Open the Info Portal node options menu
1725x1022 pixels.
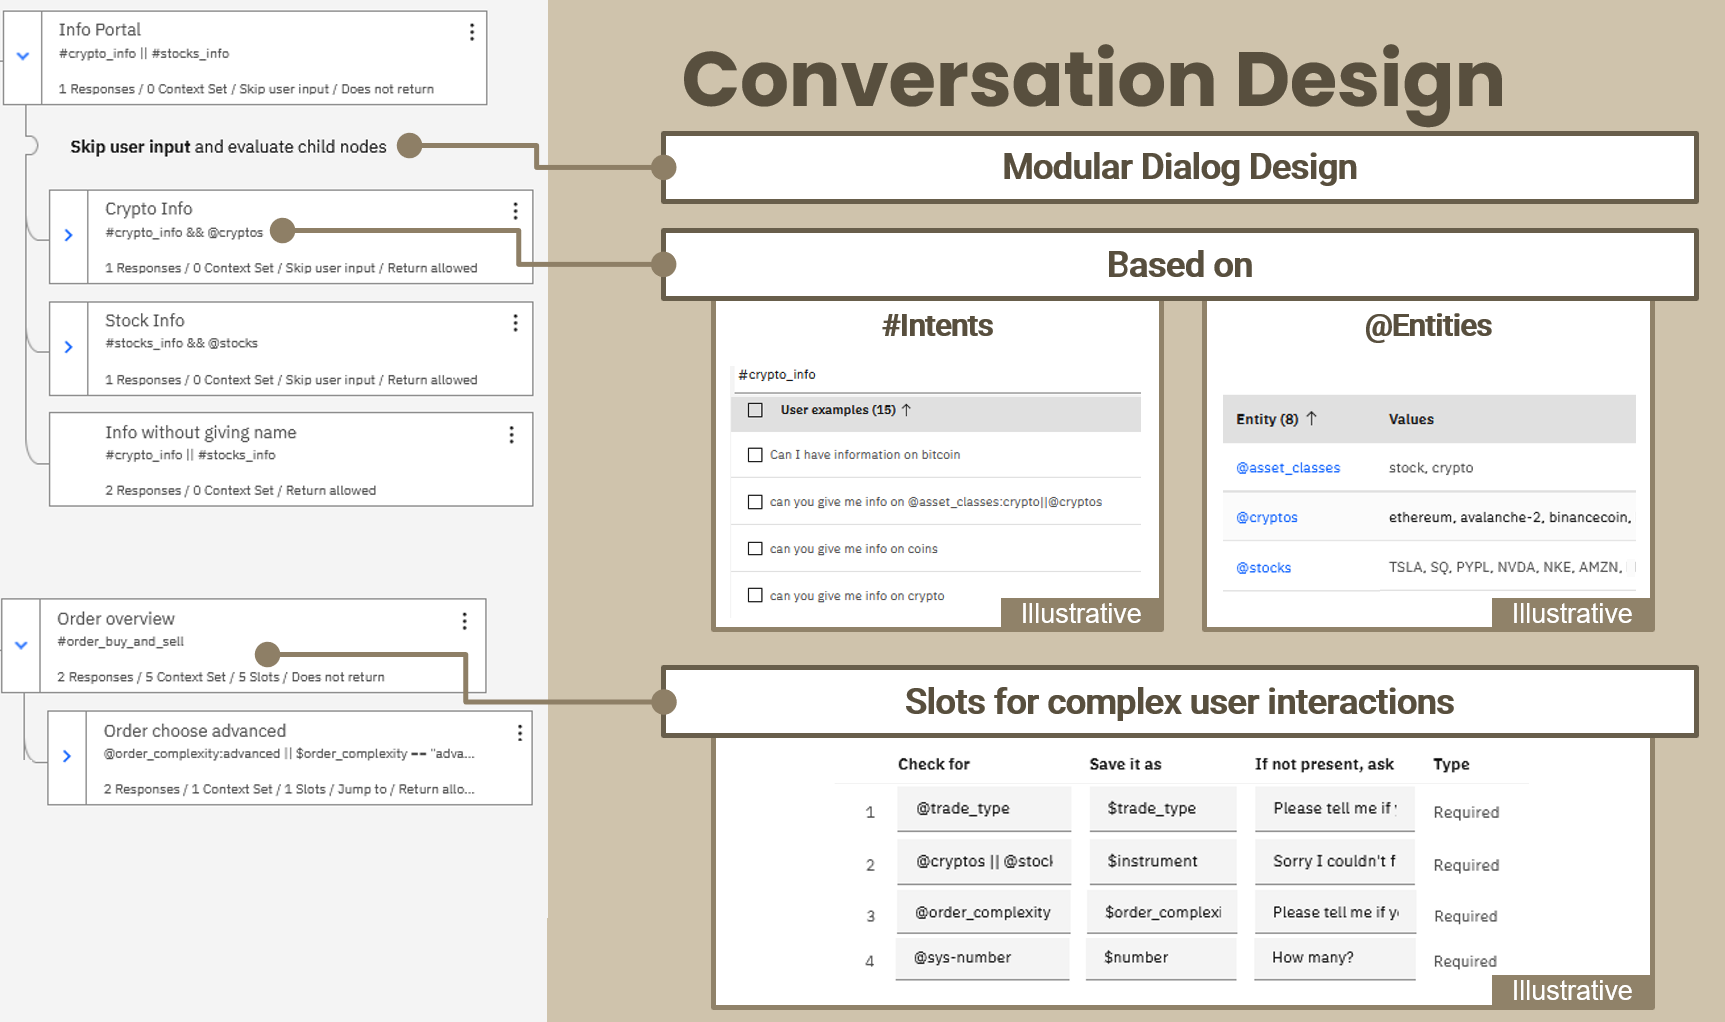471,31
